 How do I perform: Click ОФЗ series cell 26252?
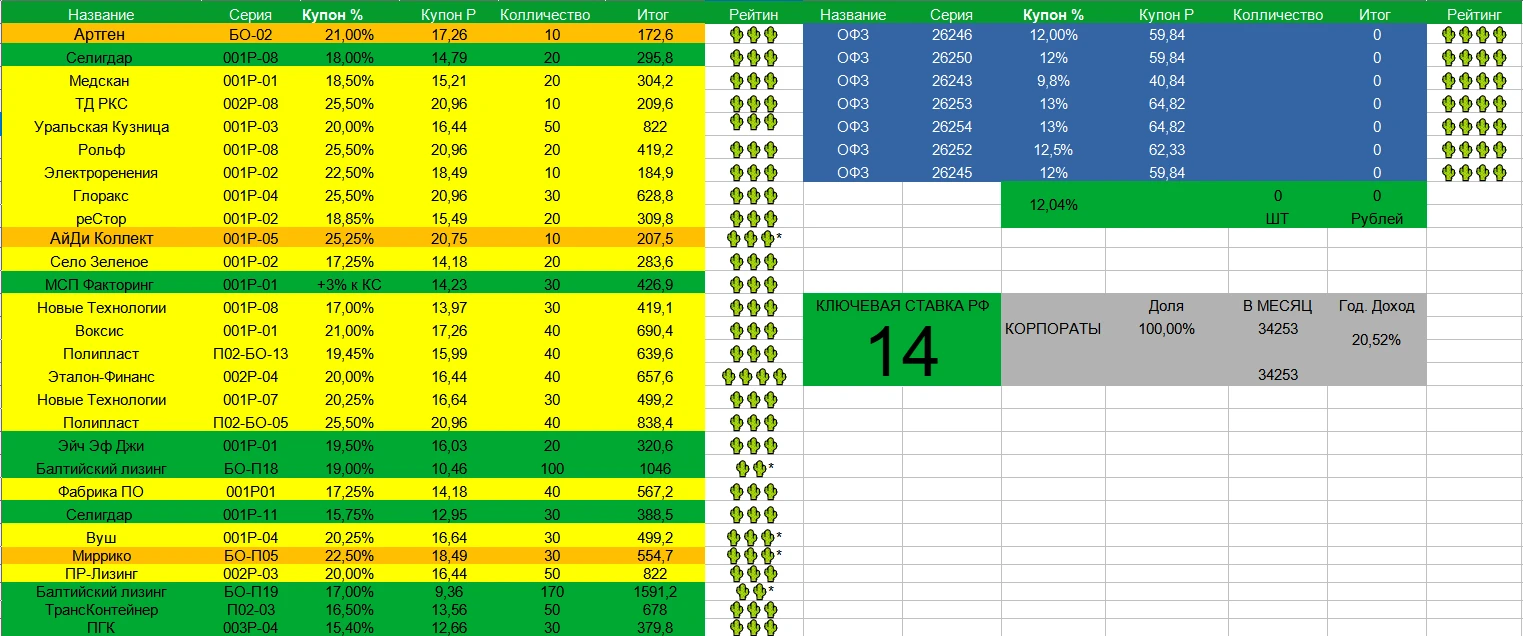coord(950,150)
